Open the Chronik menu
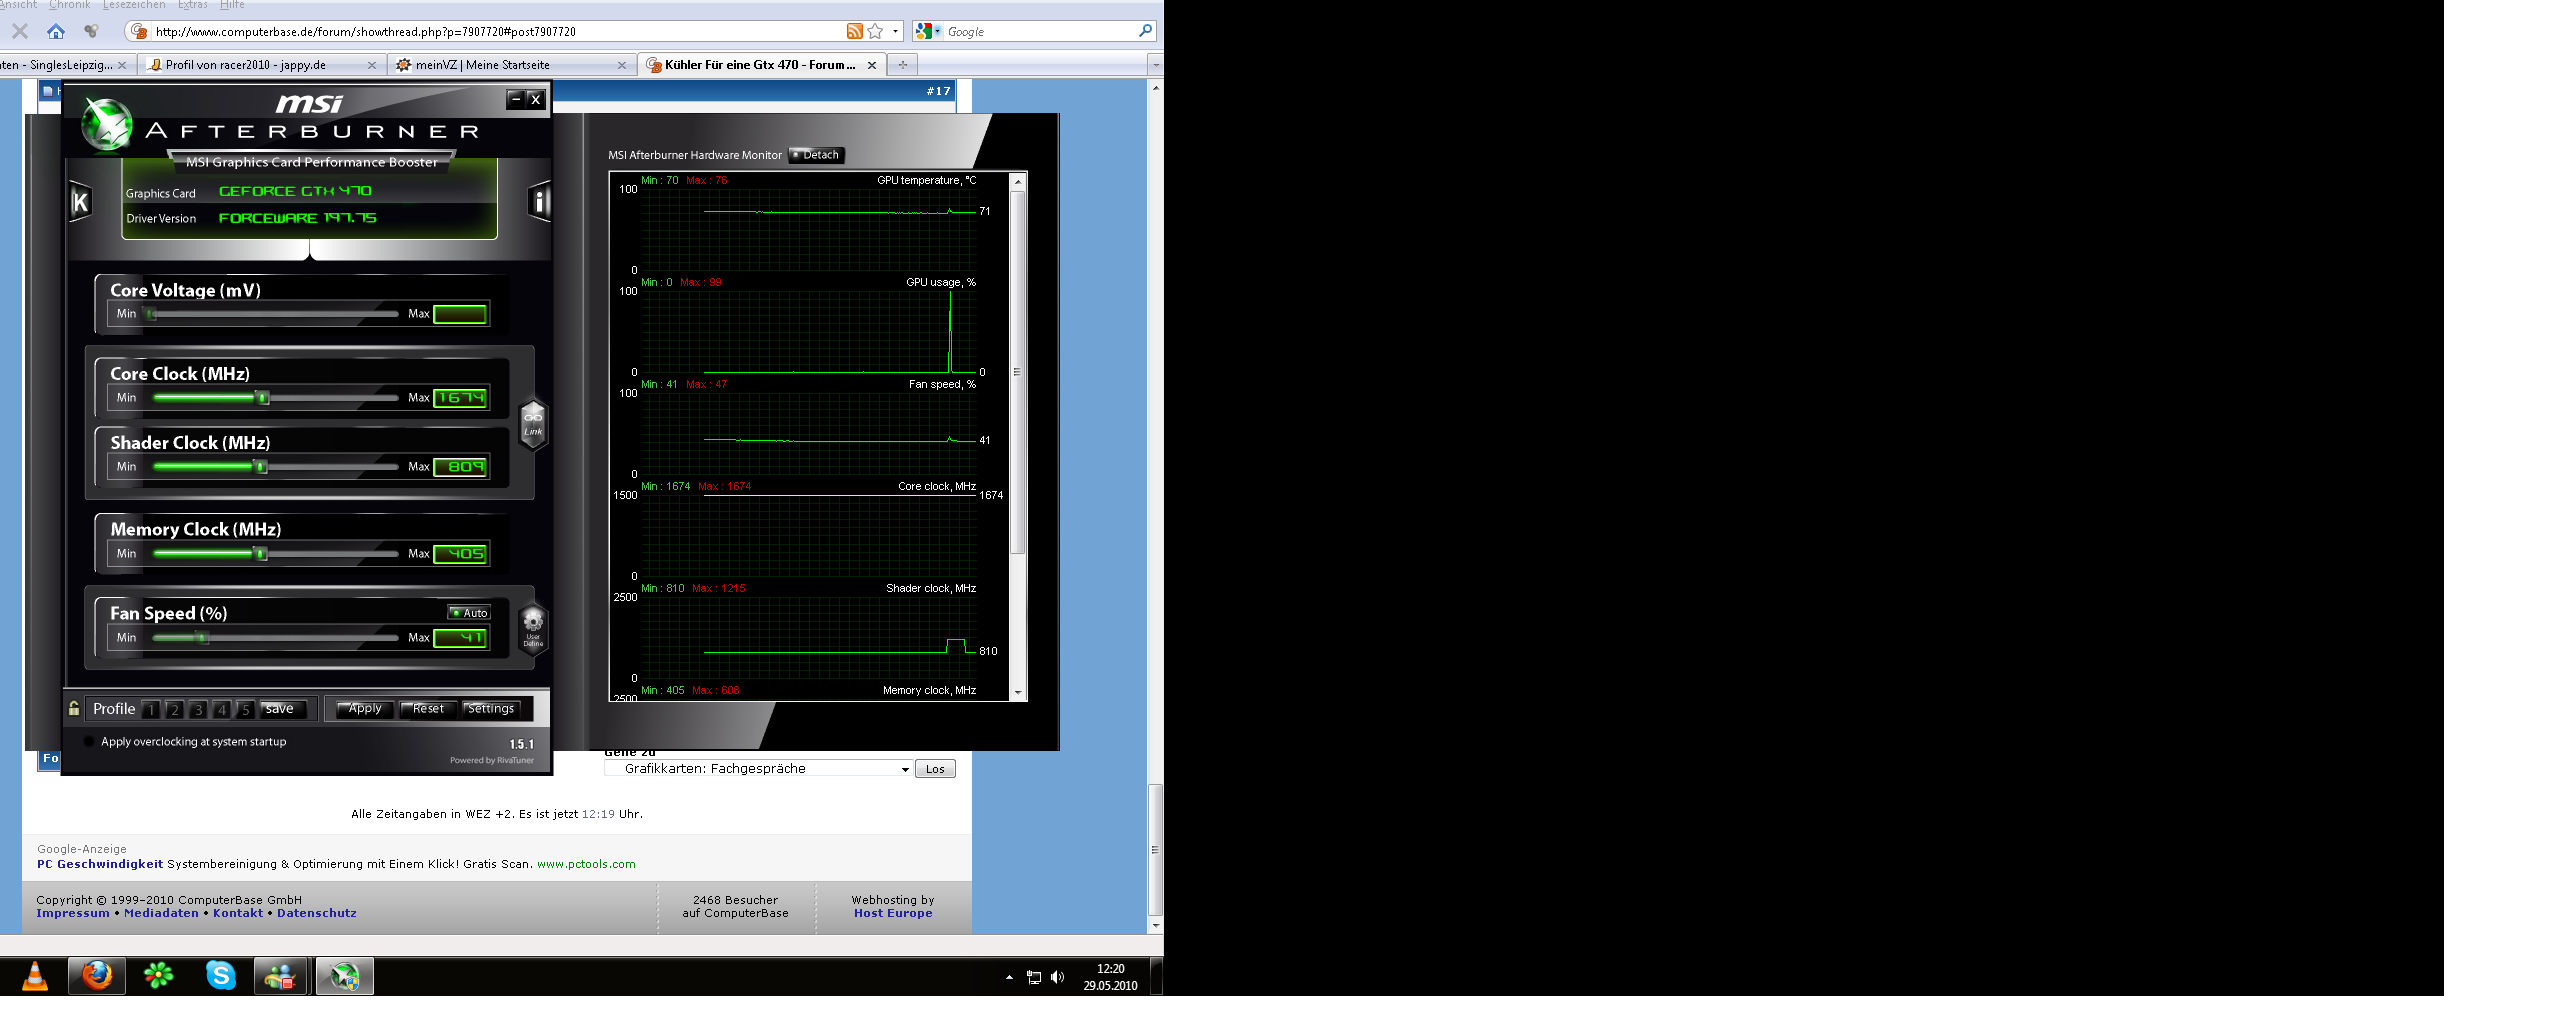Image resolution: width=2560 pixels, height=1024 pixels. pyautogui.click(x=70, y=5)
